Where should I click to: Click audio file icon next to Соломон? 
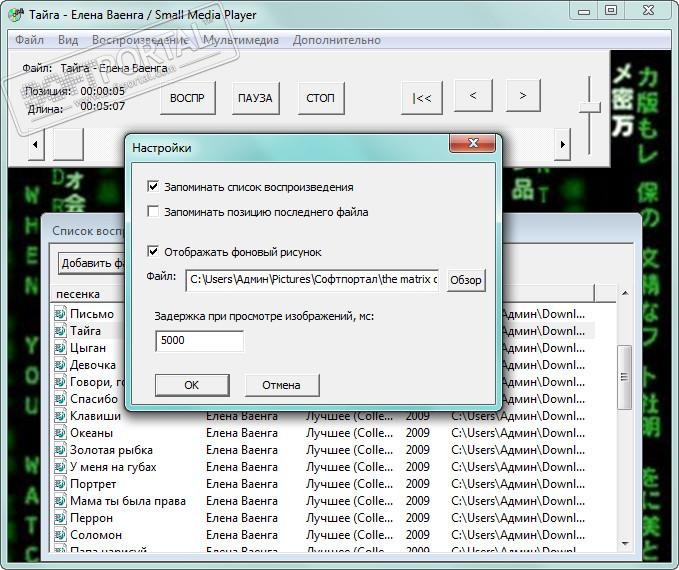tap(60, 534)
